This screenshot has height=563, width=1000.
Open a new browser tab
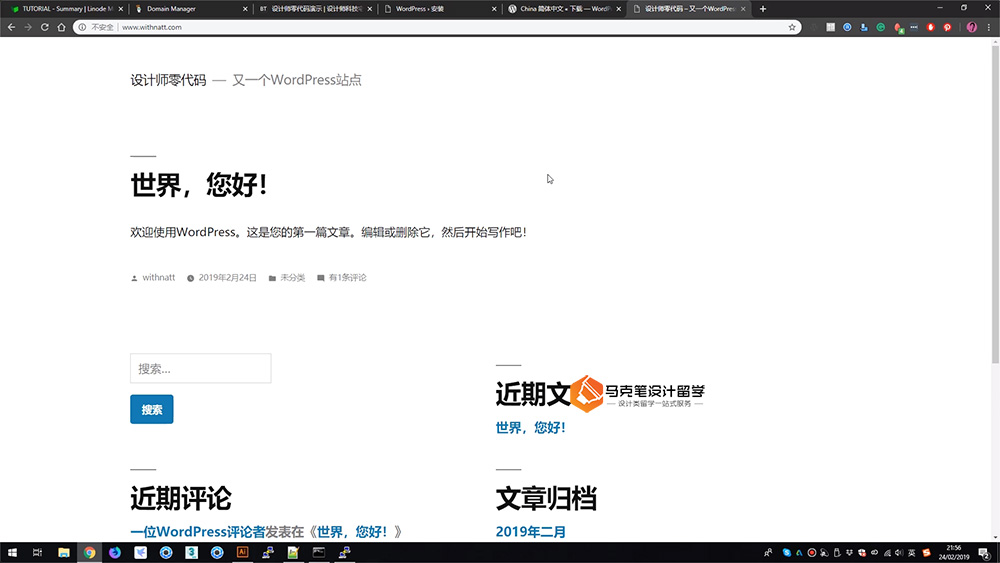(763, 9)
